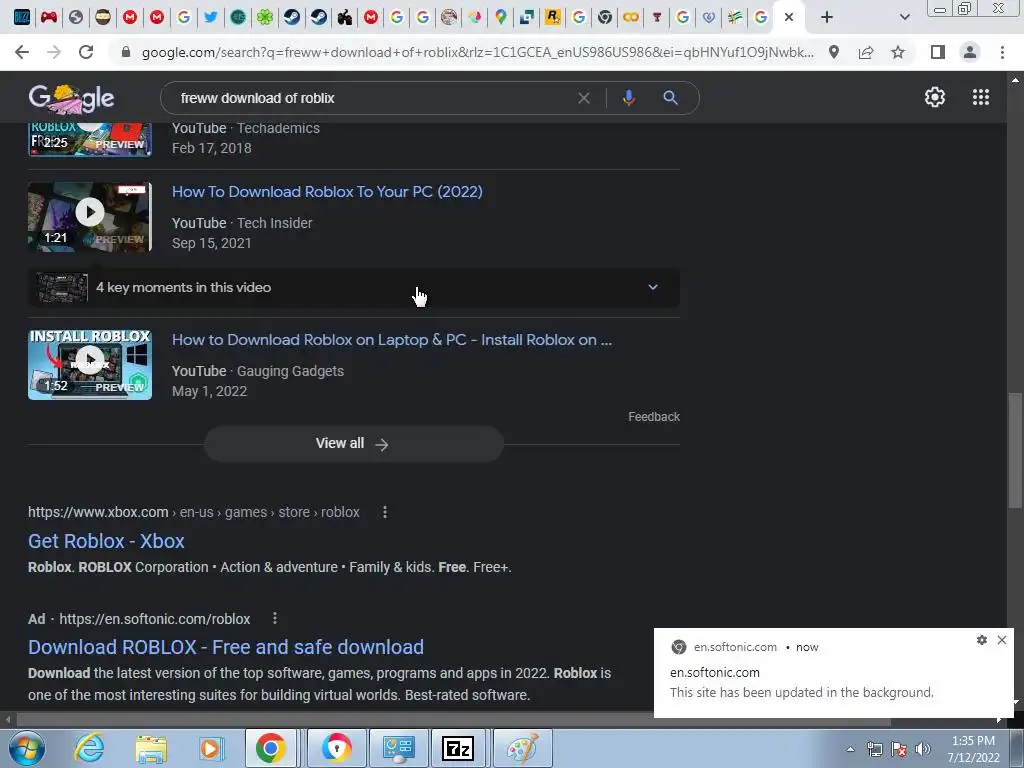Open the en.softonic.com/roblox ad URL
The width and height of the screenshot is (1024, 768).
(x=155, y=618)
